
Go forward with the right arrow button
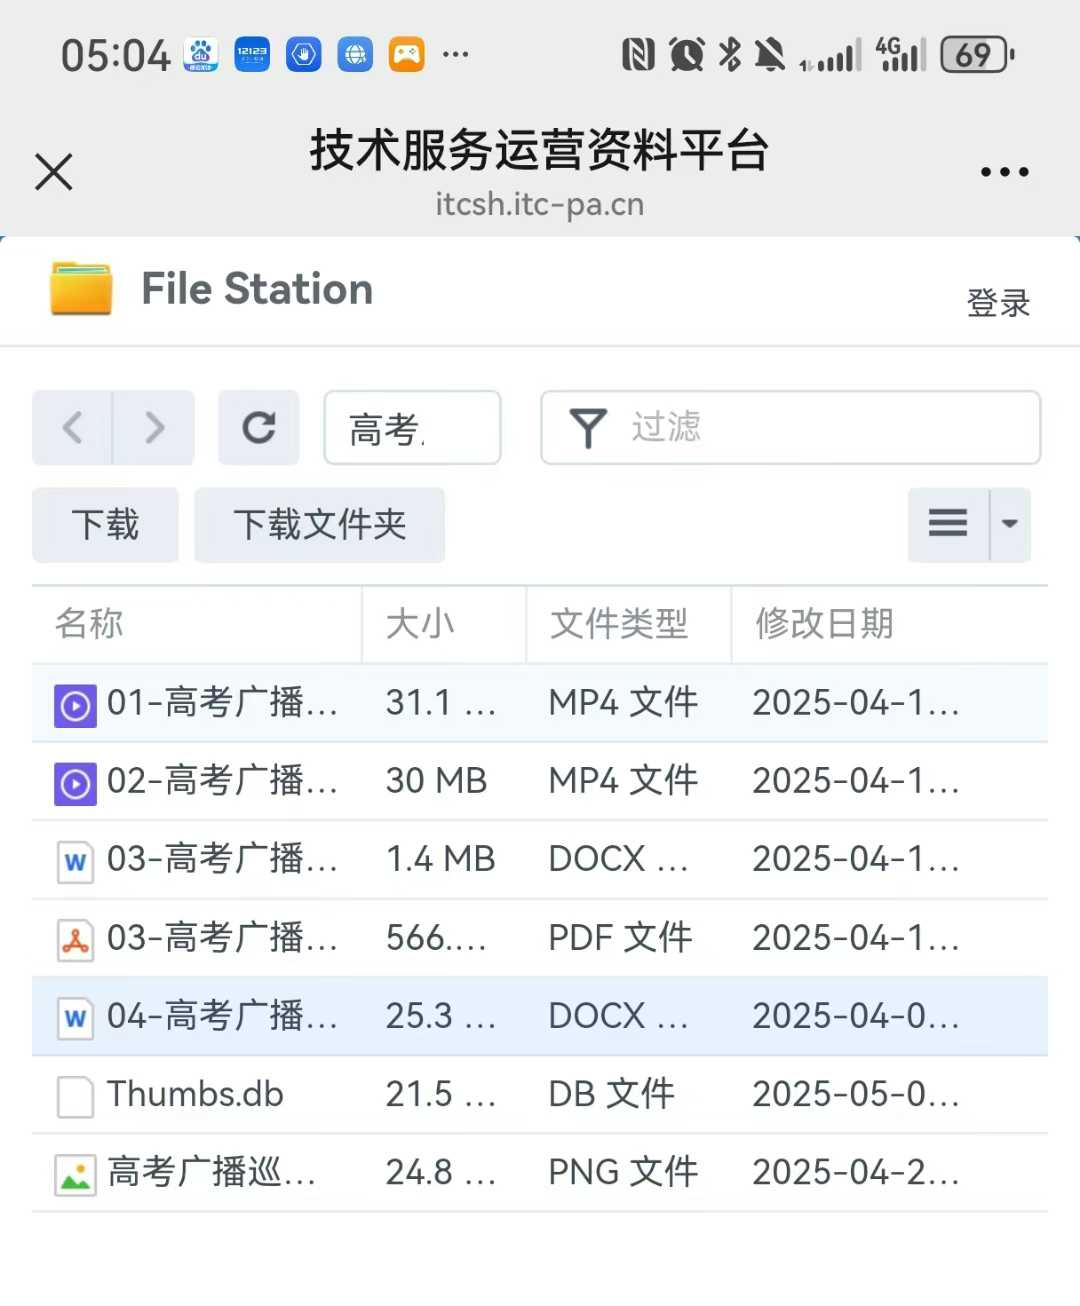(x=154, y=428)
